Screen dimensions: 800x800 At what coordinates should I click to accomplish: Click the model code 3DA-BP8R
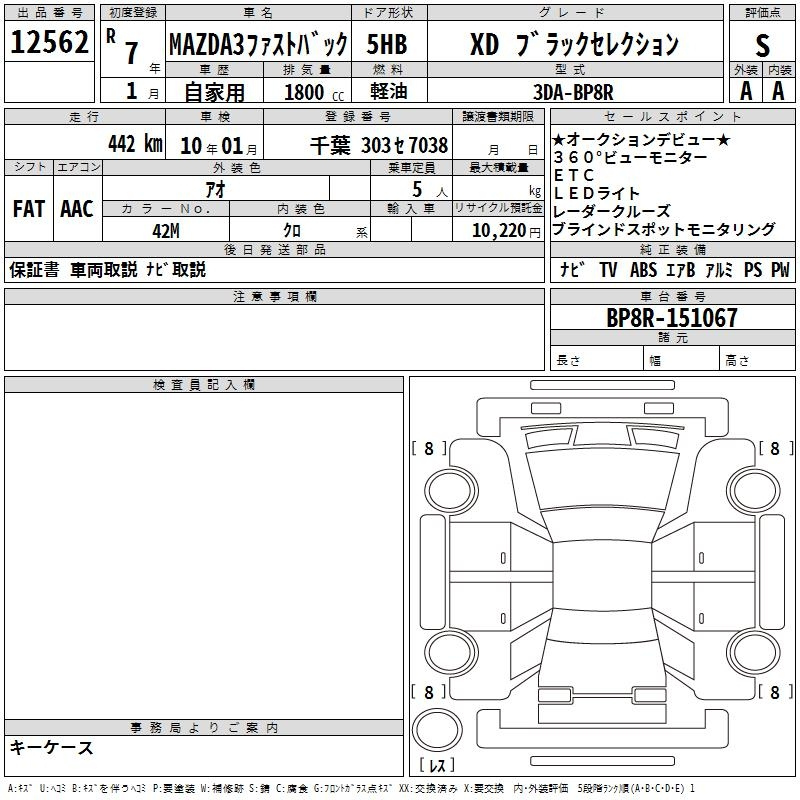click(x=575, y=91)
